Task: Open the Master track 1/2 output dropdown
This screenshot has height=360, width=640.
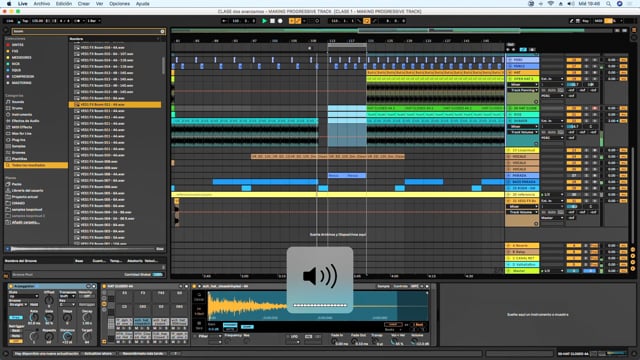Action: tap(552, 271)
